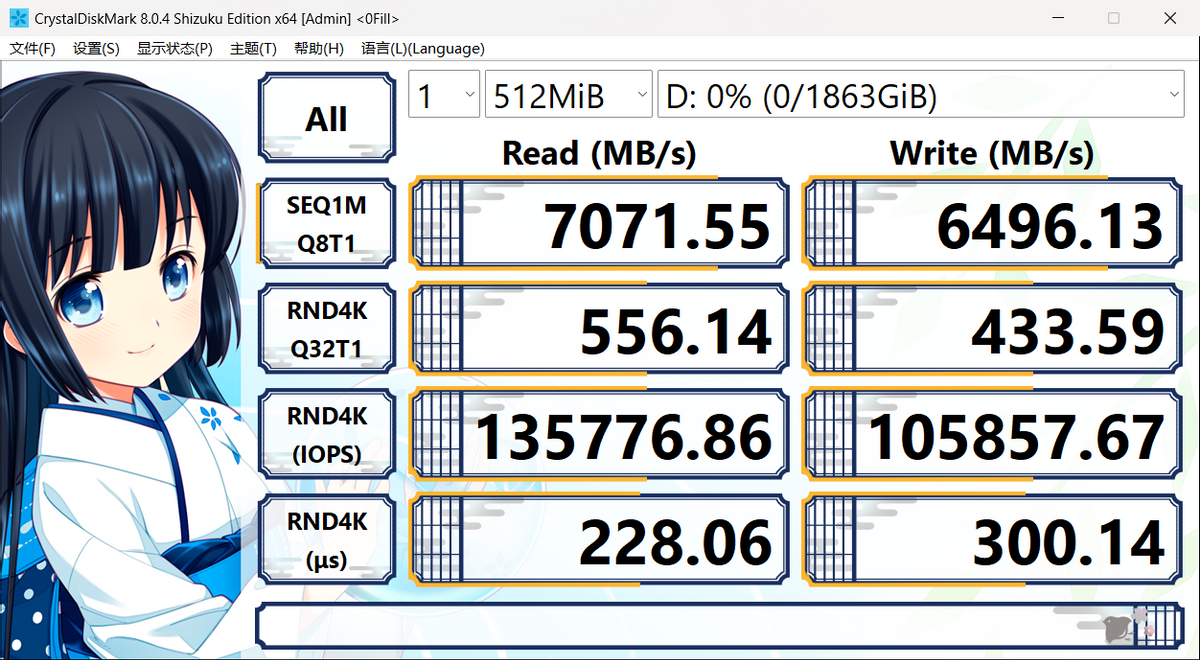Click the Write (MB/s) column header

pos(992,153)
